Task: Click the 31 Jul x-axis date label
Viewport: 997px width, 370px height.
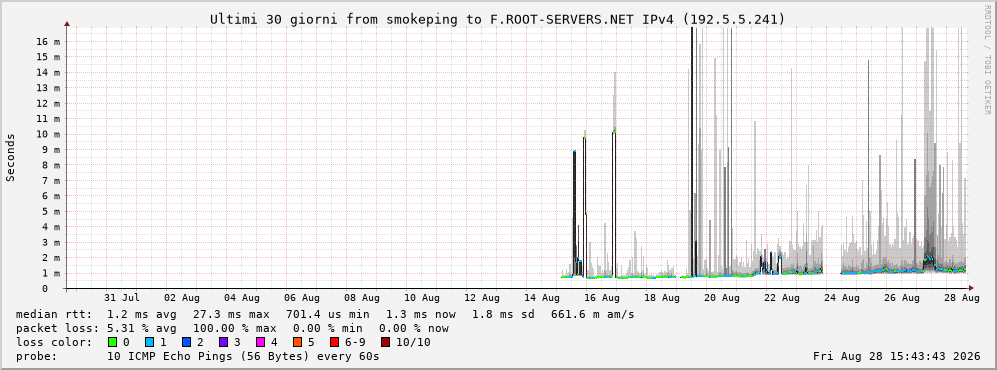Action: [121, 297]
